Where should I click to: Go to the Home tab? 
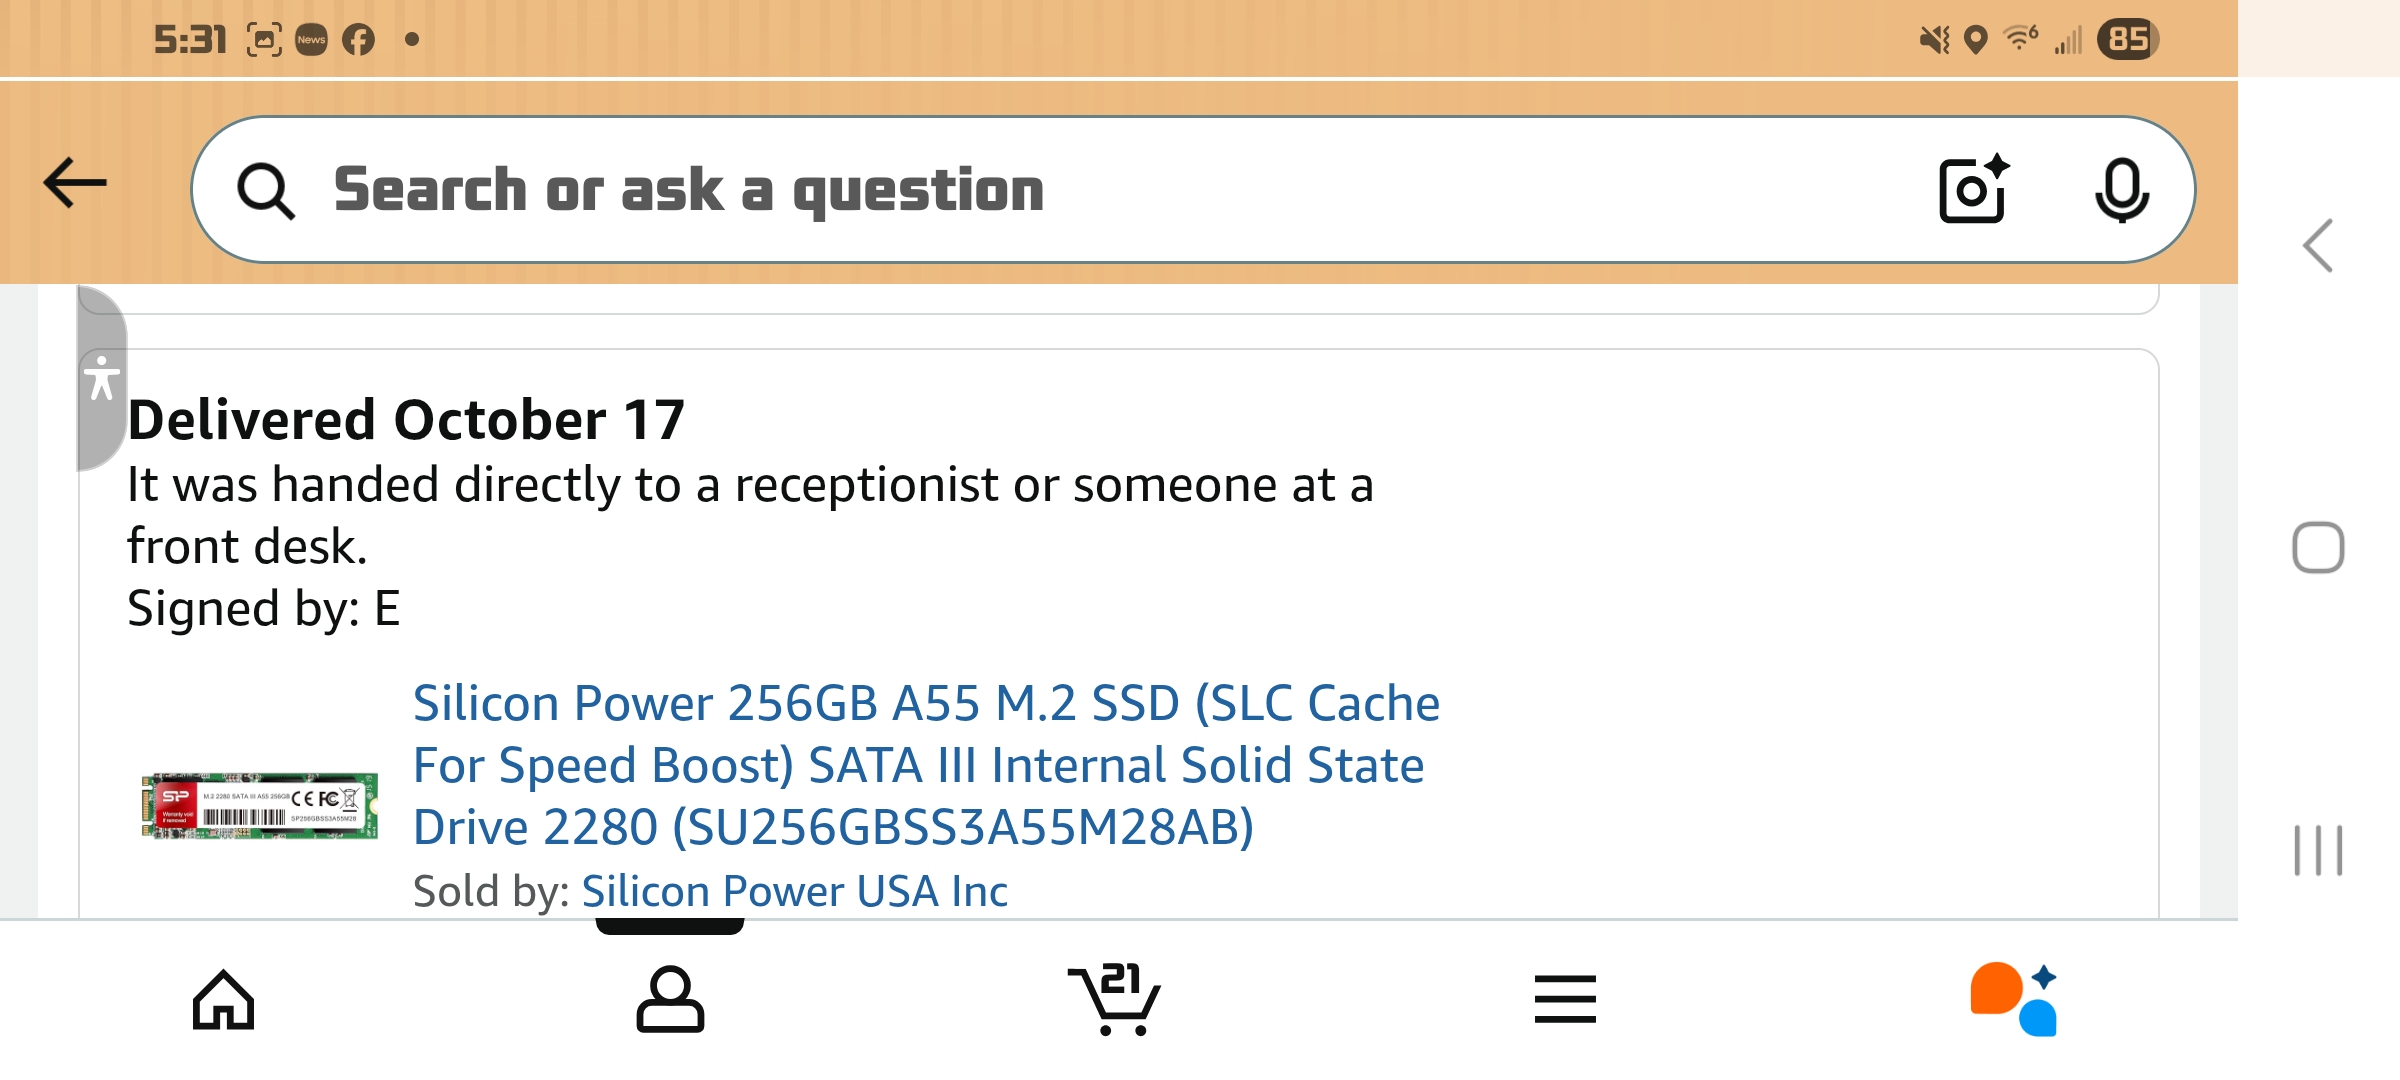pos(223,1000)
